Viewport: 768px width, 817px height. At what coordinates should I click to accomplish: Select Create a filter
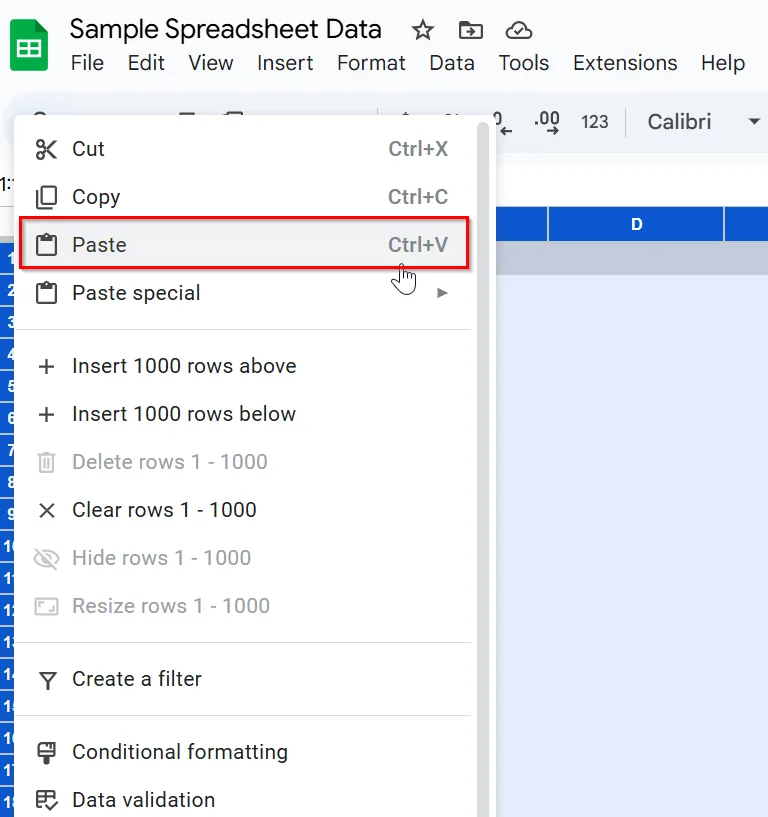pyautogui.click(x=243, y=679)
